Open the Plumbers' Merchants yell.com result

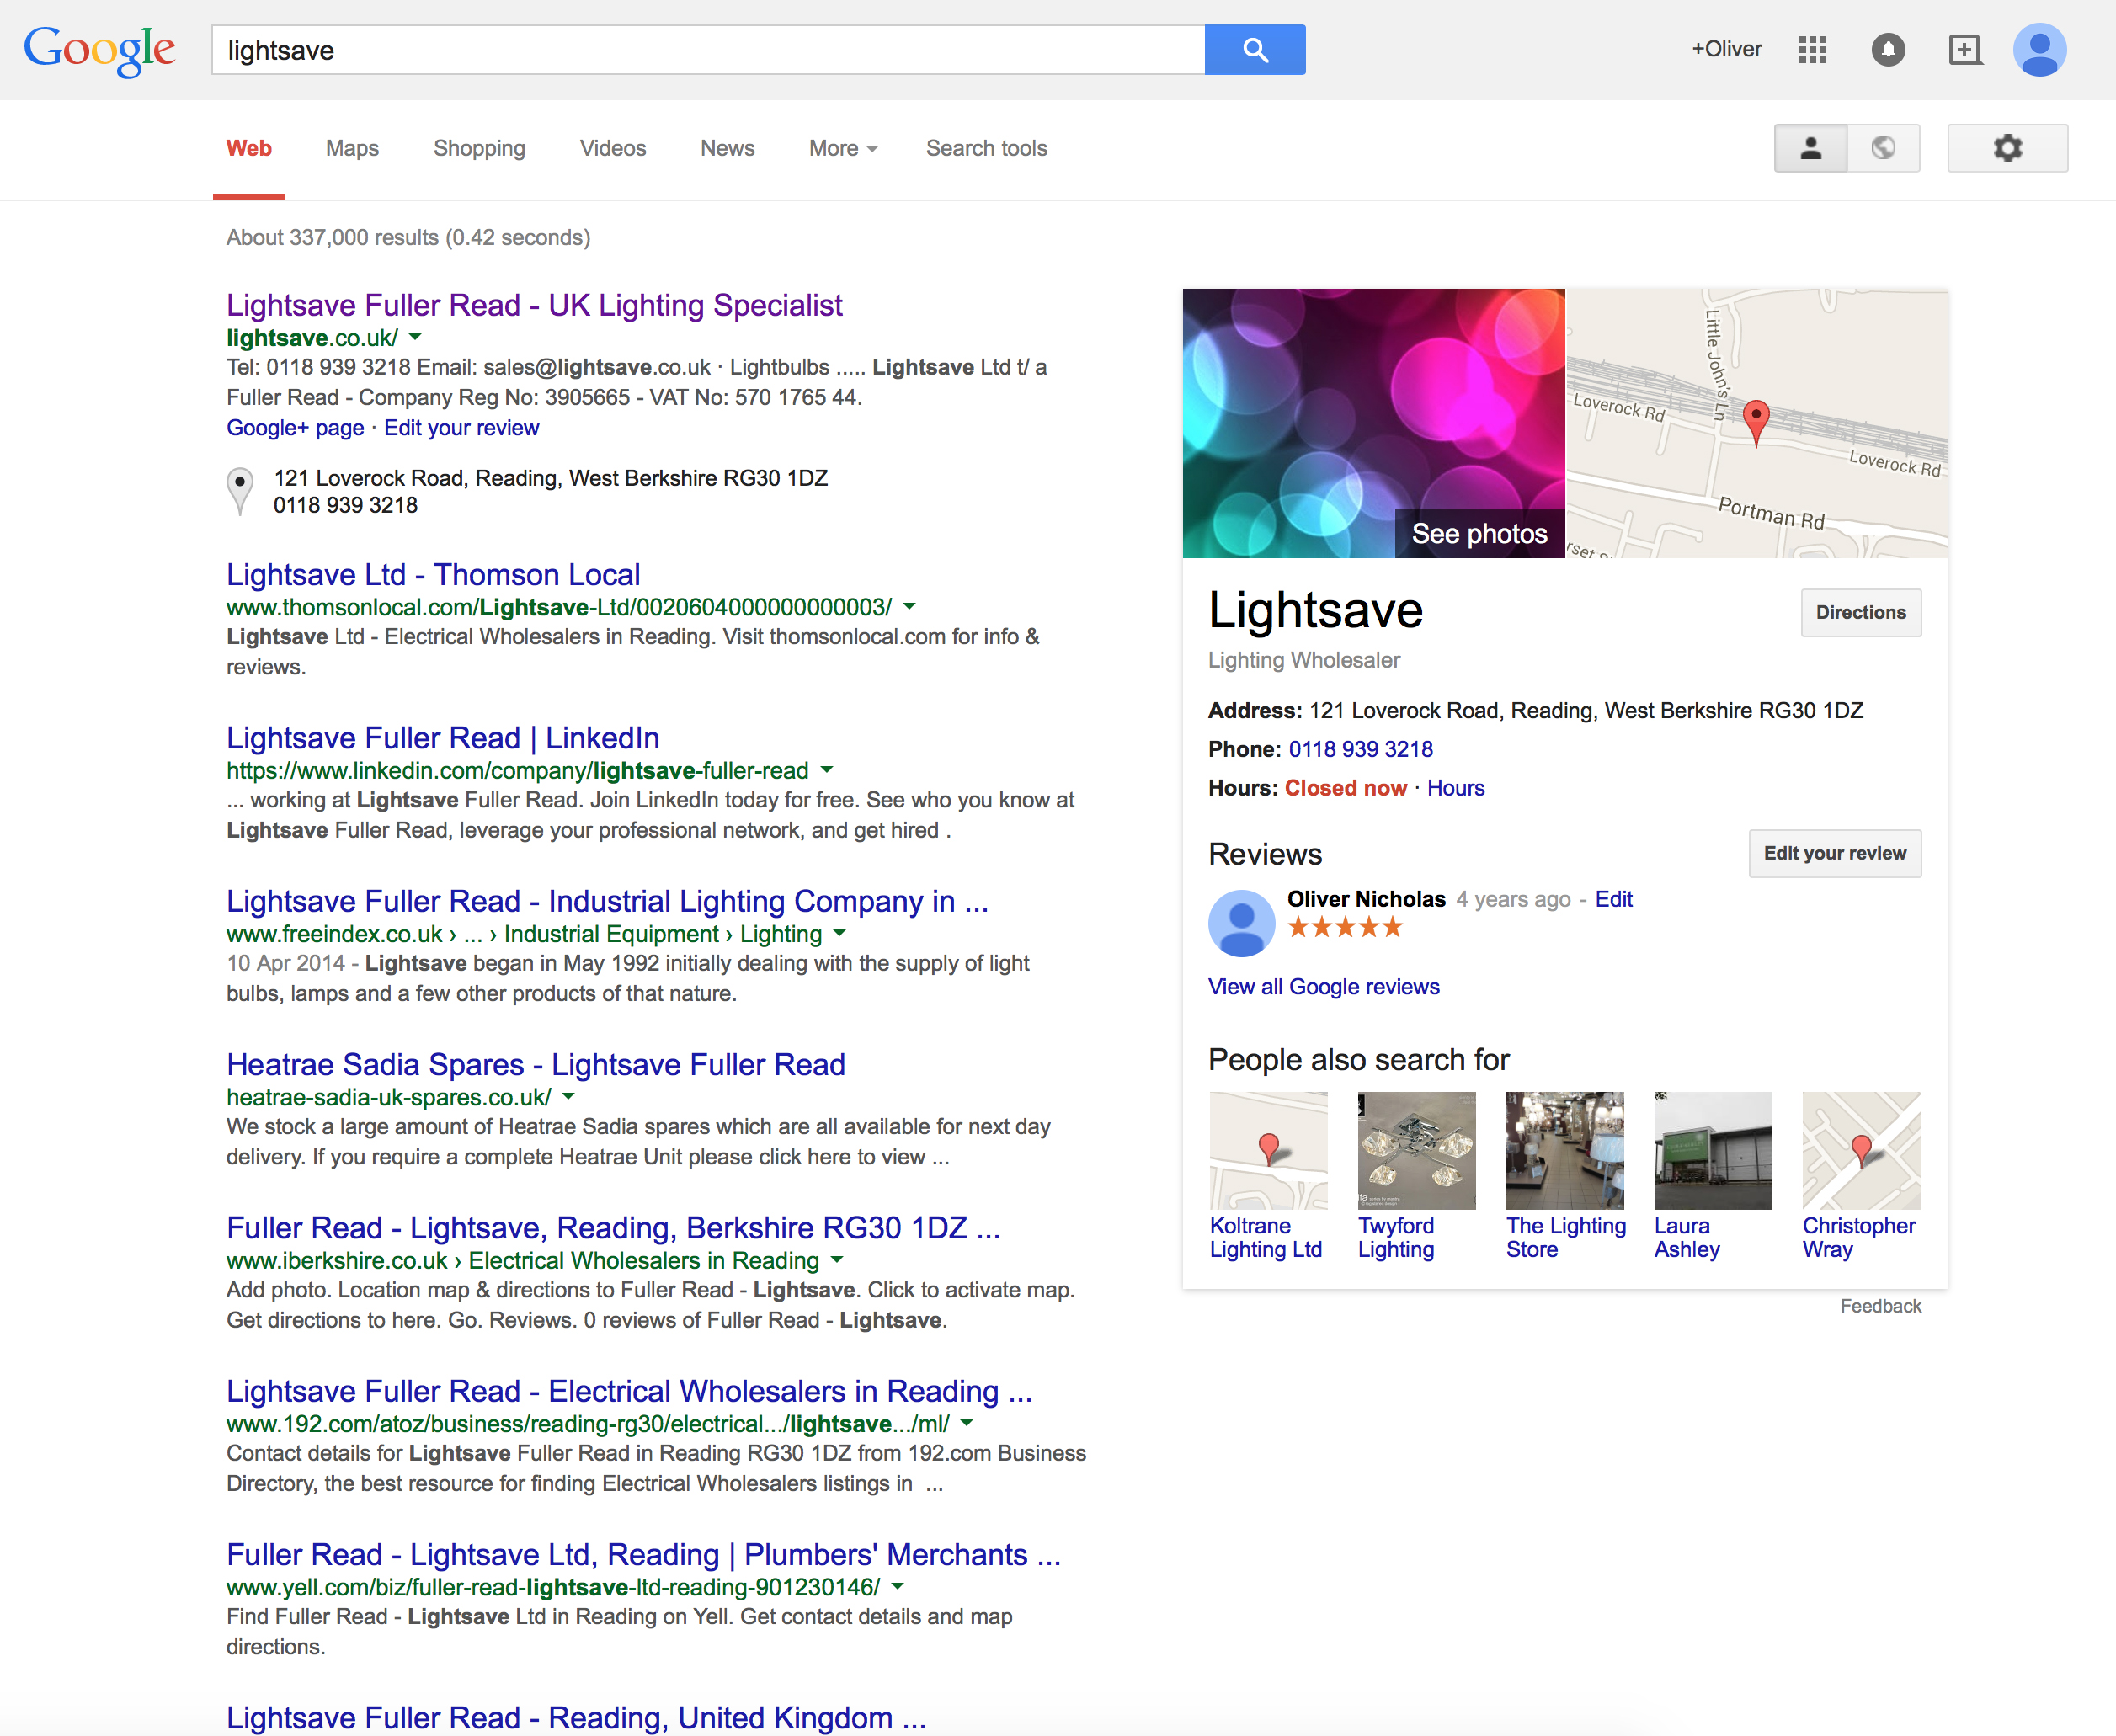point(643,1554)
